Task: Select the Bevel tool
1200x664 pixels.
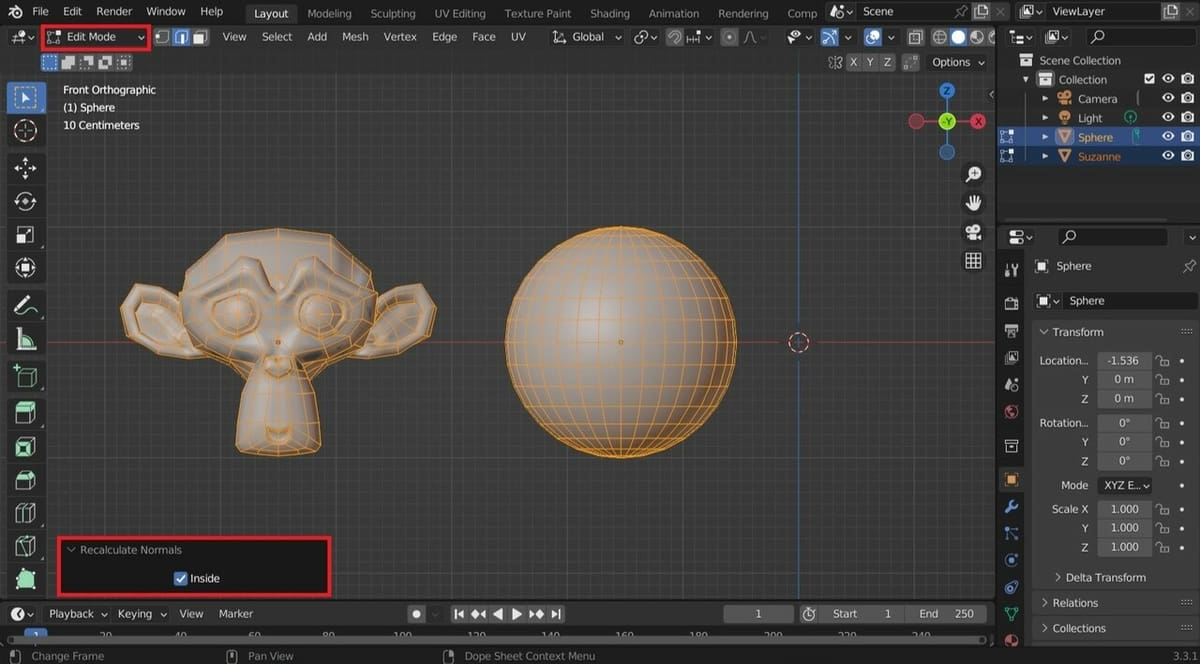Action: pos(25,480)
